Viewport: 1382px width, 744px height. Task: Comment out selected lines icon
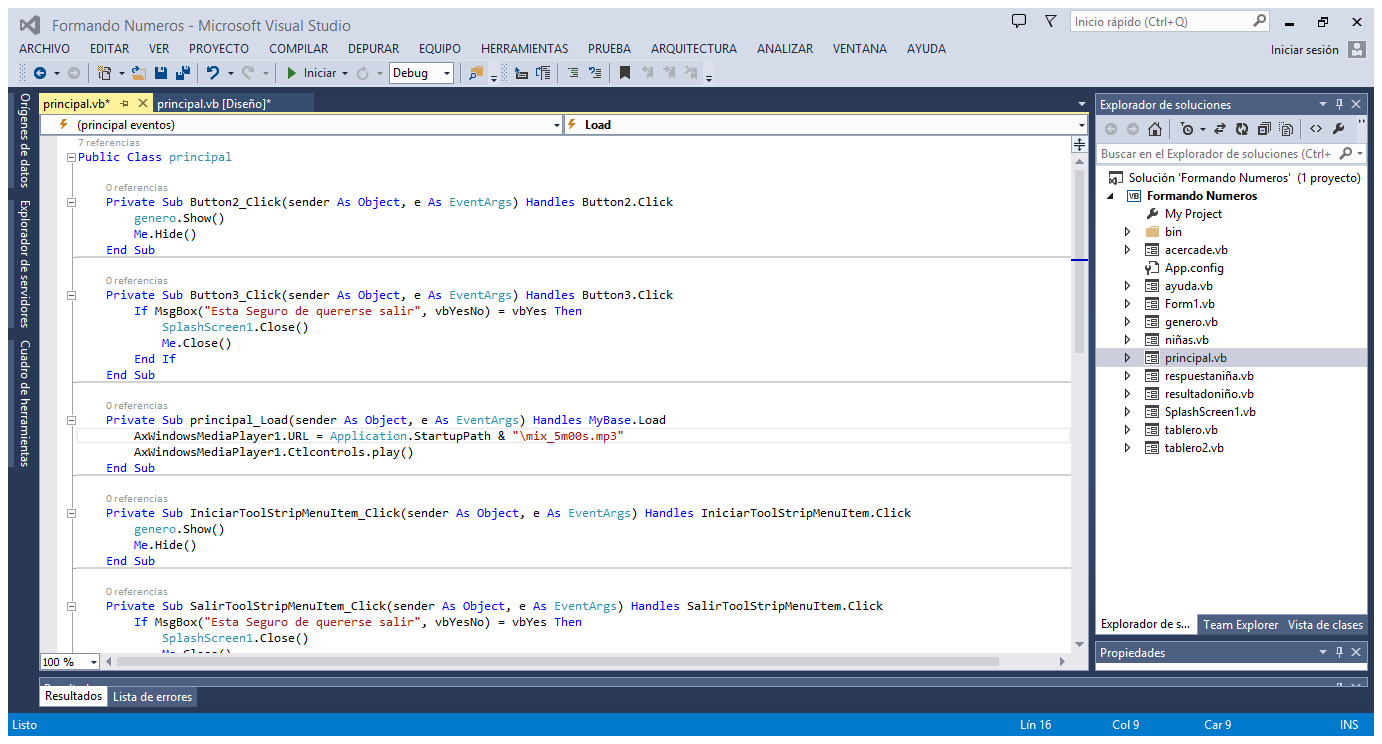point(573,73)
